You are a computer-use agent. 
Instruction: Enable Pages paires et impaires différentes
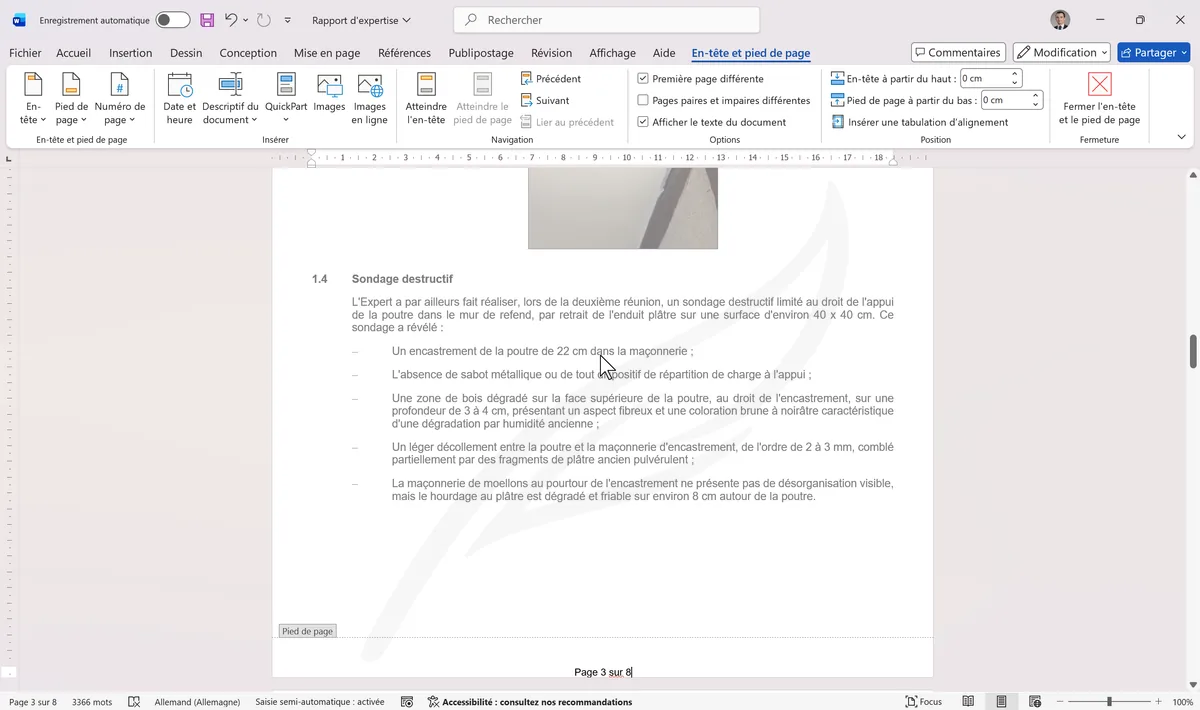[x=643, y=100]
